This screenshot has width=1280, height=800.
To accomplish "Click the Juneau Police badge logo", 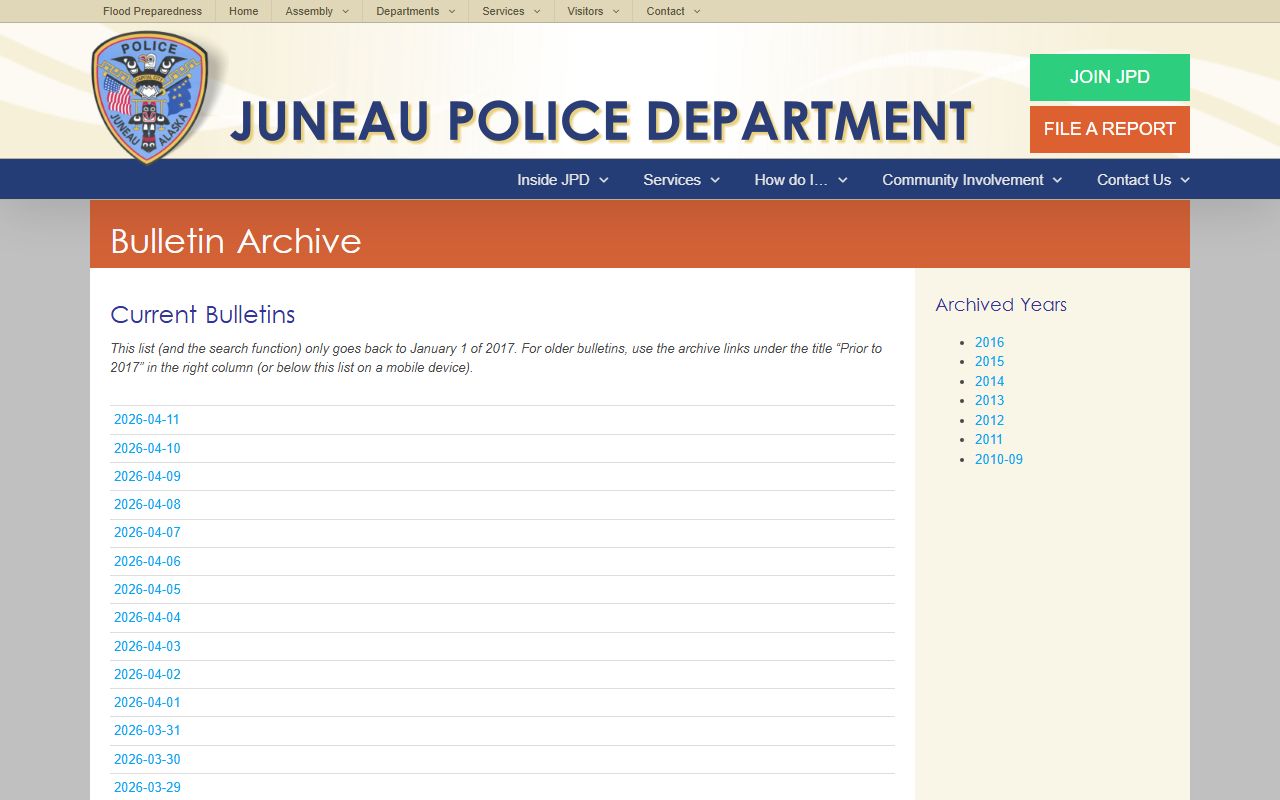I will tap(150, 97).
